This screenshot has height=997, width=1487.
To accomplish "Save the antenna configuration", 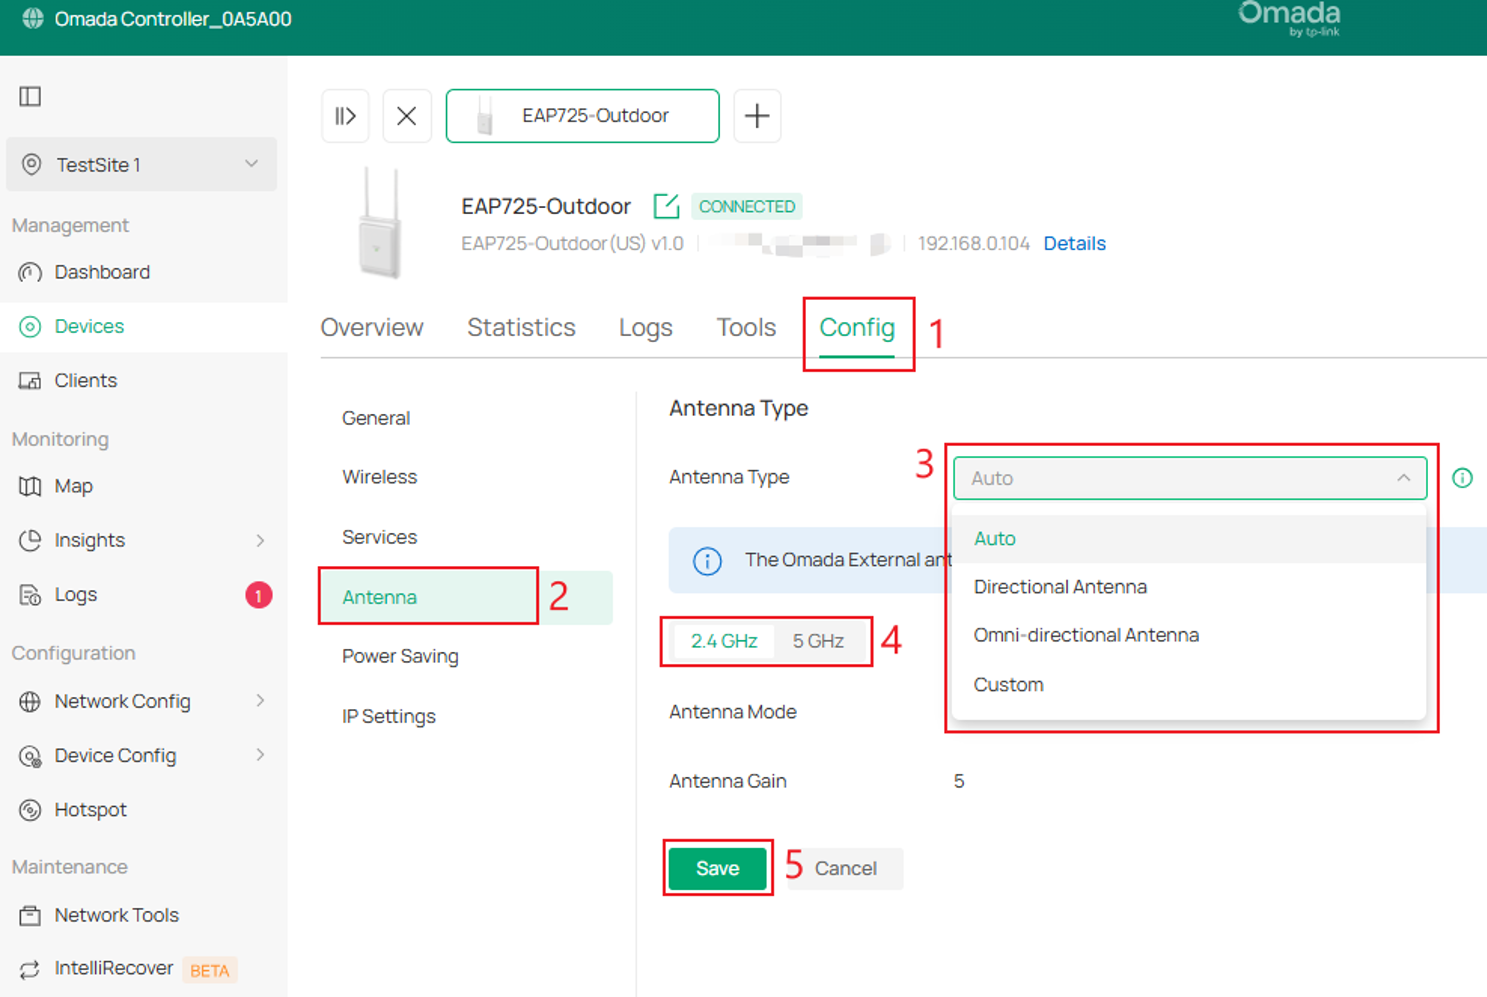I will 717,868.
